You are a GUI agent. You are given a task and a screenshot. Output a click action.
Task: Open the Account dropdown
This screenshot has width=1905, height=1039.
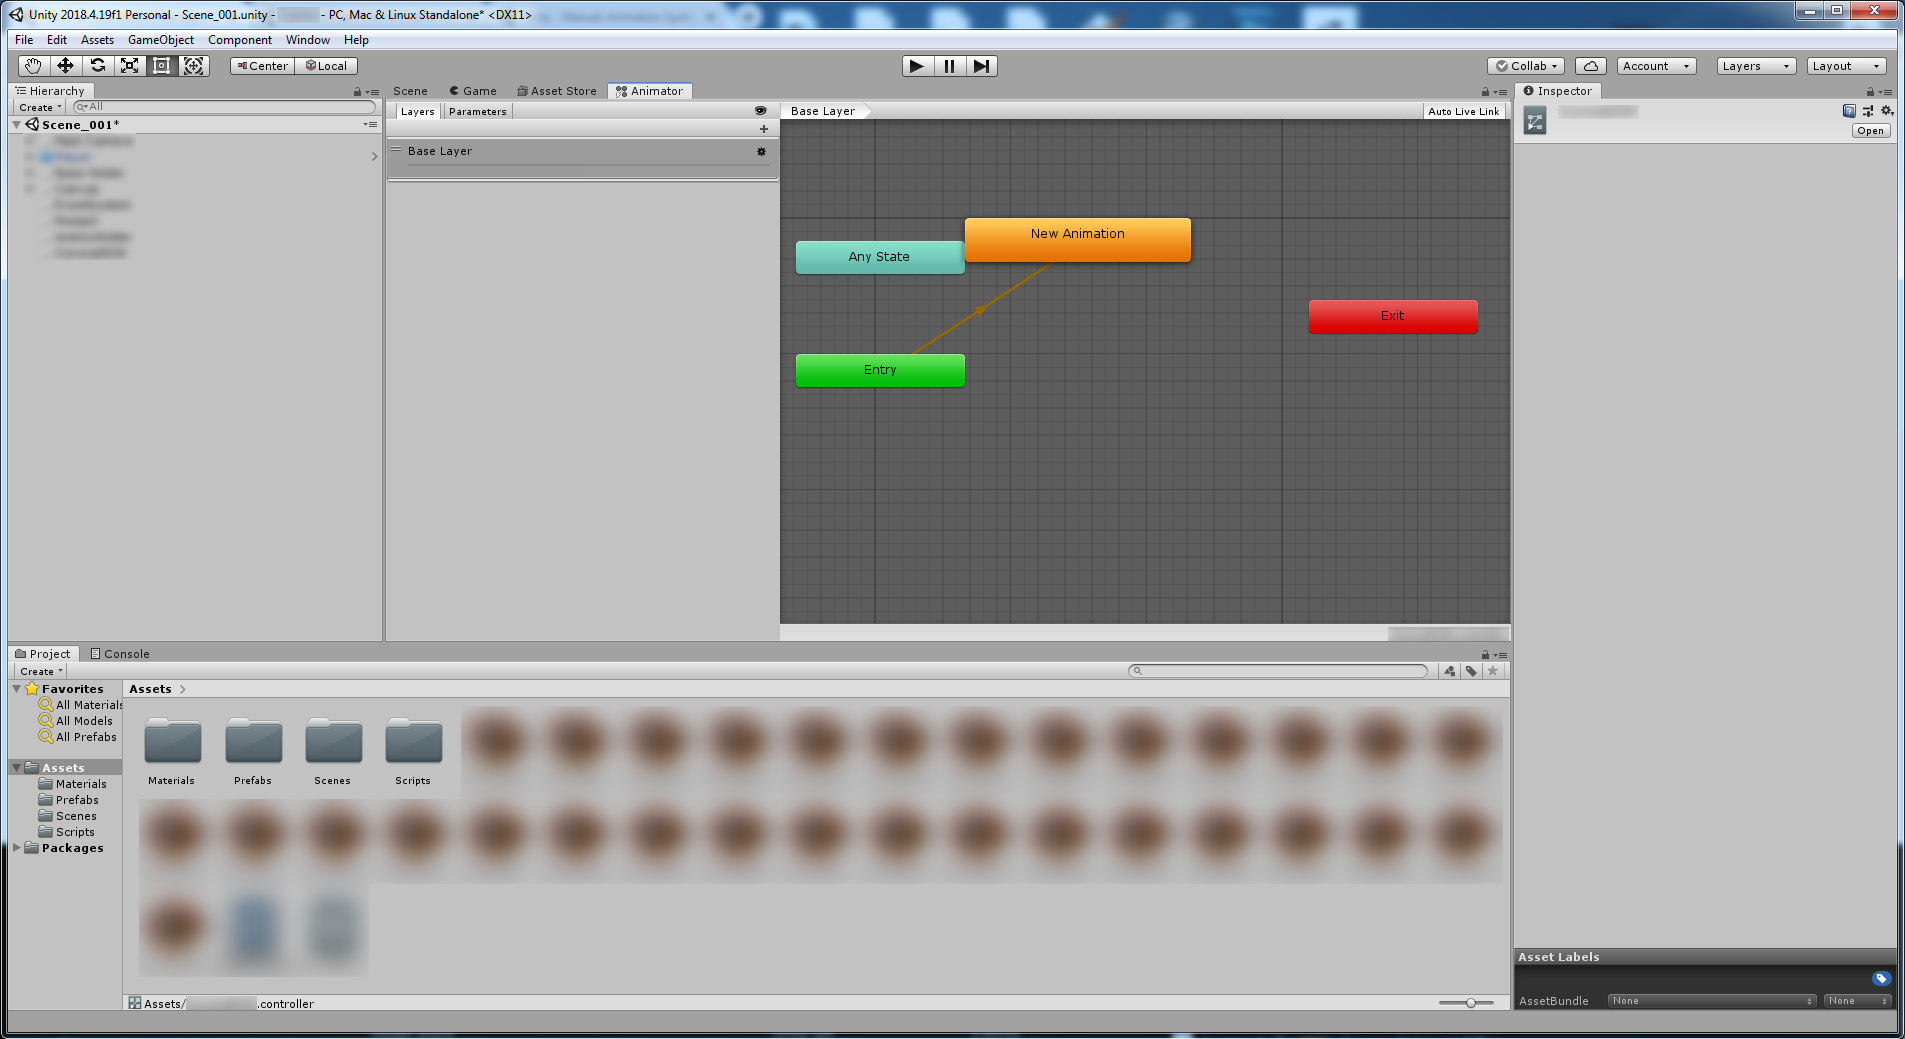click(x=1655, y=65)
